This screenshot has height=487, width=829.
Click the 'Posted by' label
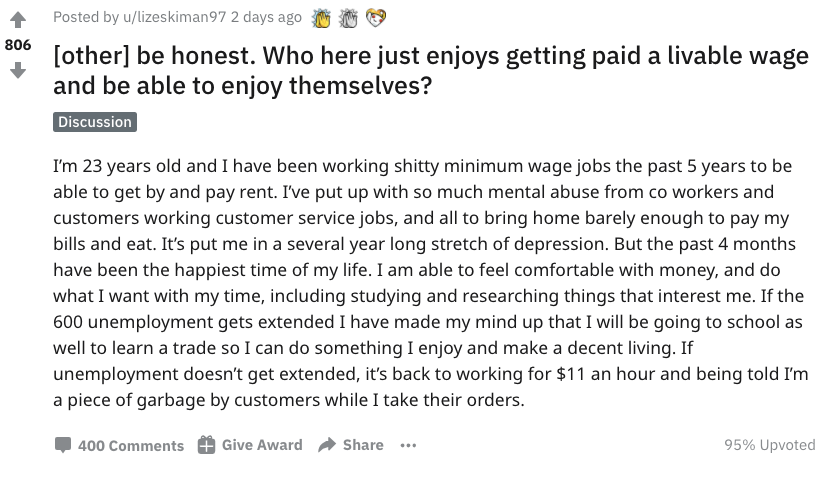(x=86, y=17)
